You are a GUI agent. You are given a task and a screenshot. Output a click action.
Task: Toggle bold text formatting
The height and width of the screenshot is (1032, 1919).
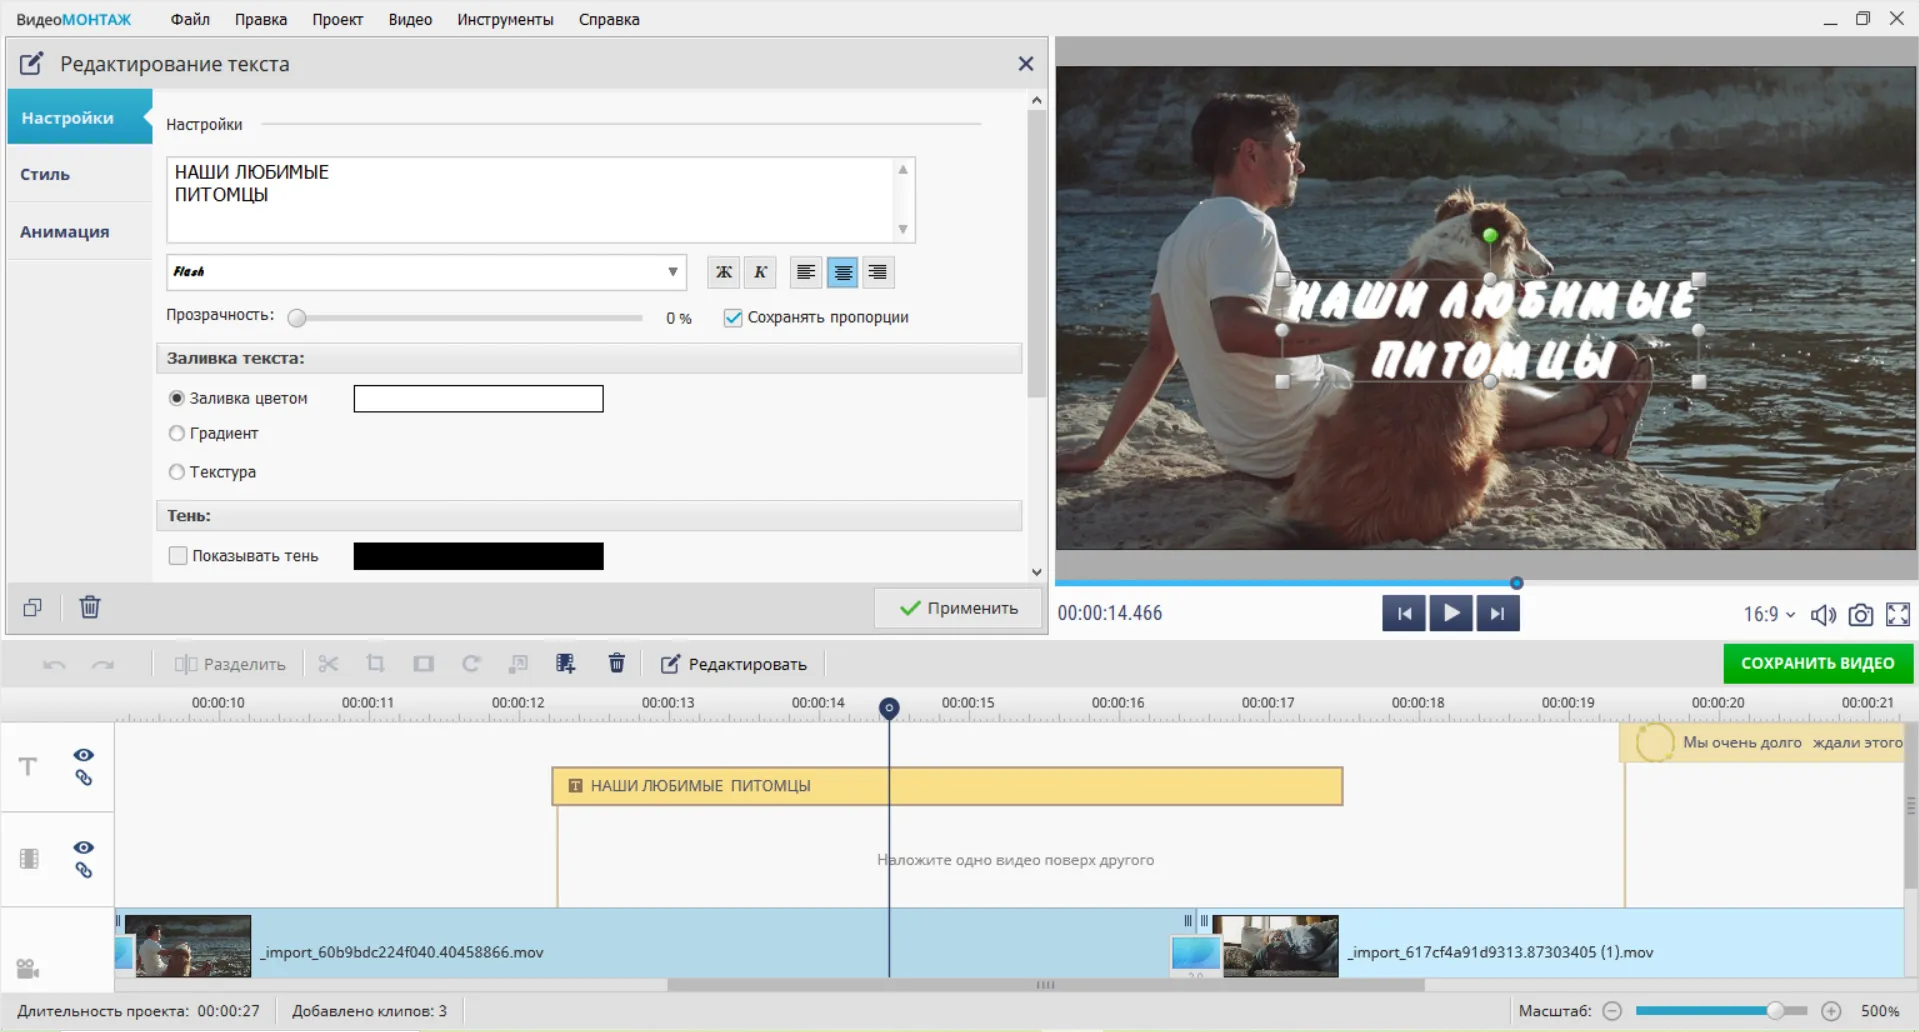click(x=724, y=272)
